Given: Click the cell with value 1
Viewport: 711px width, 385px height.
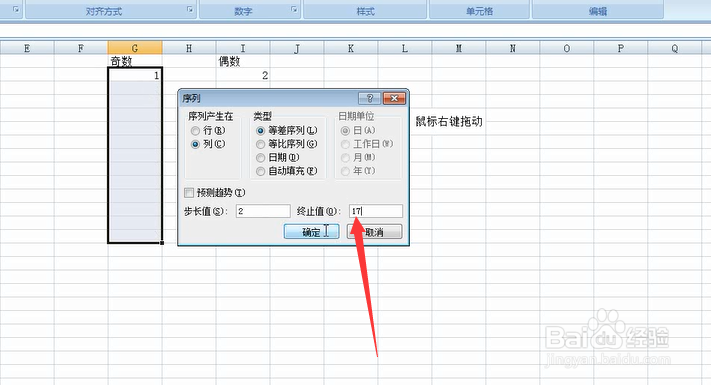Looking at the screenshot, I should coord(135,75).
